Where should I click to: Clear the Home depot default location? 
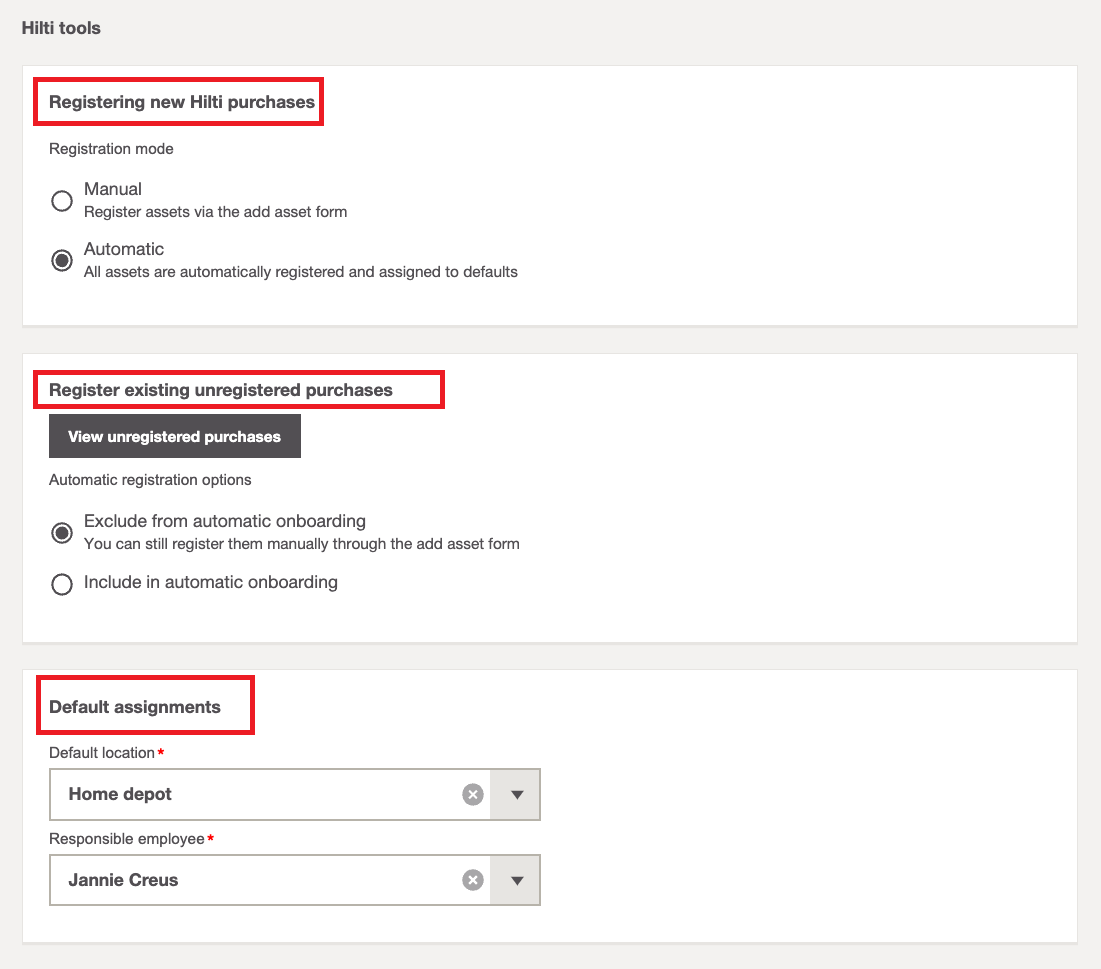click(473, 794)
